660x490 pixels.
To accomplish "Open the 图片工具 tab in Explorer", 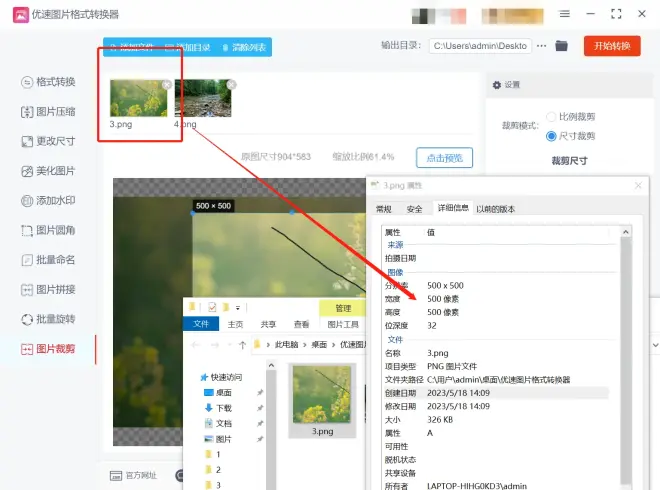I will pyautogui.click(x=343, y=325).
